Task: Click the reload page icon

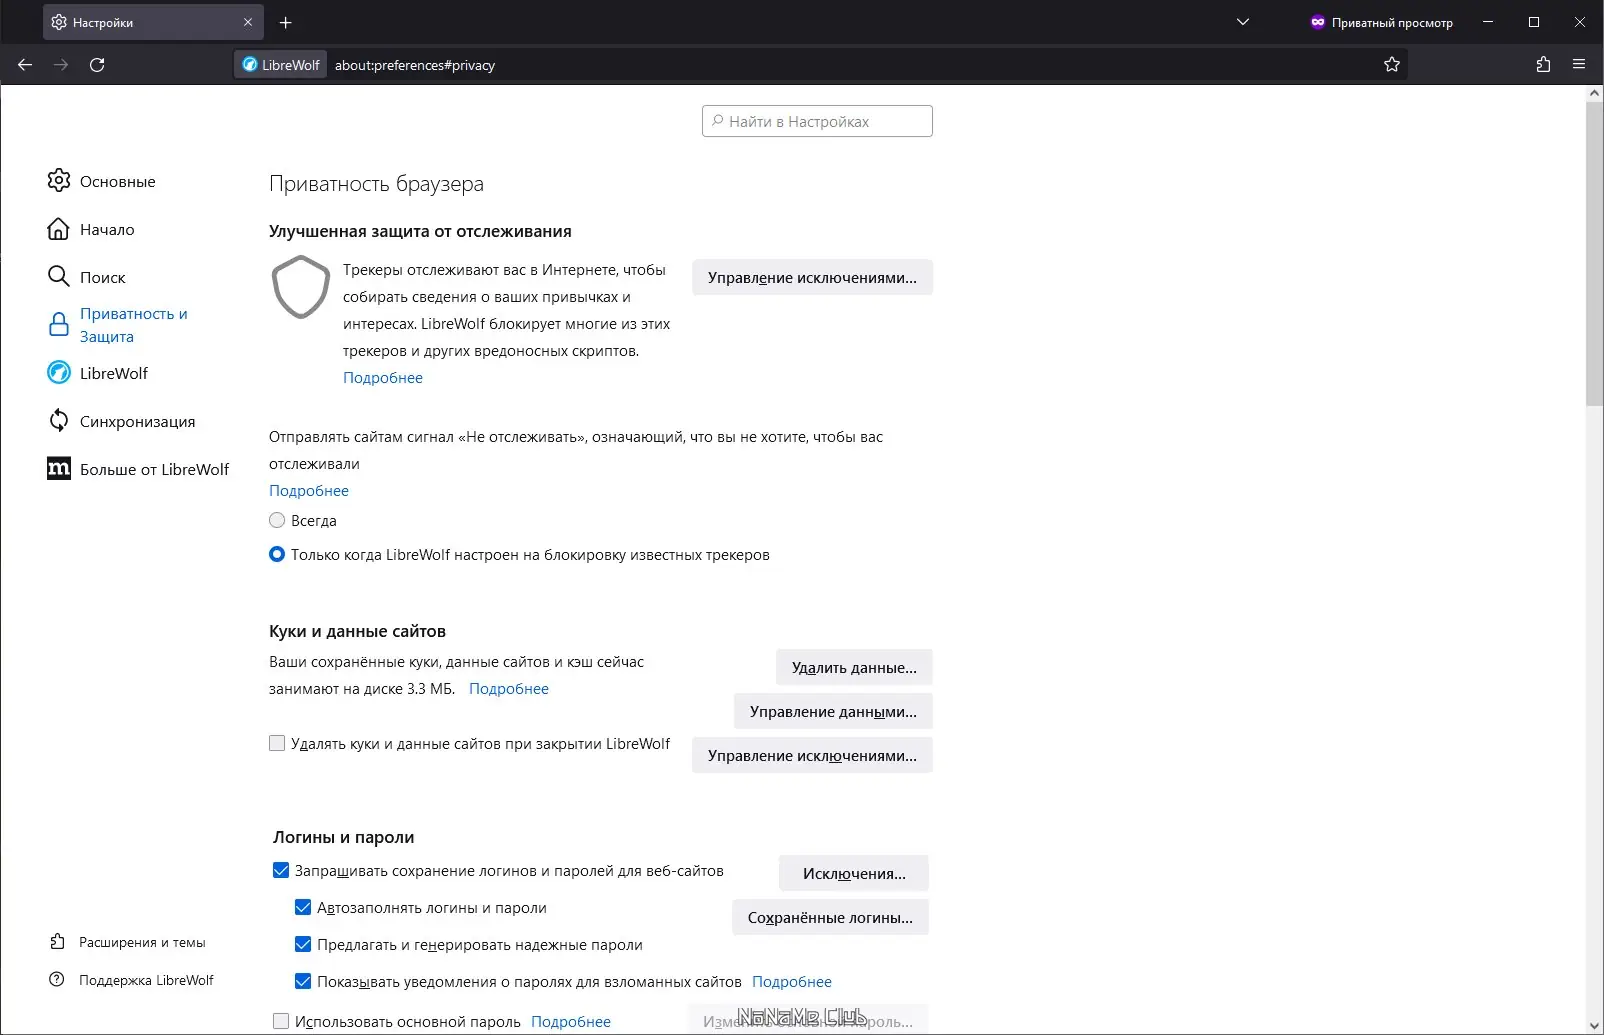Action: 97,65
